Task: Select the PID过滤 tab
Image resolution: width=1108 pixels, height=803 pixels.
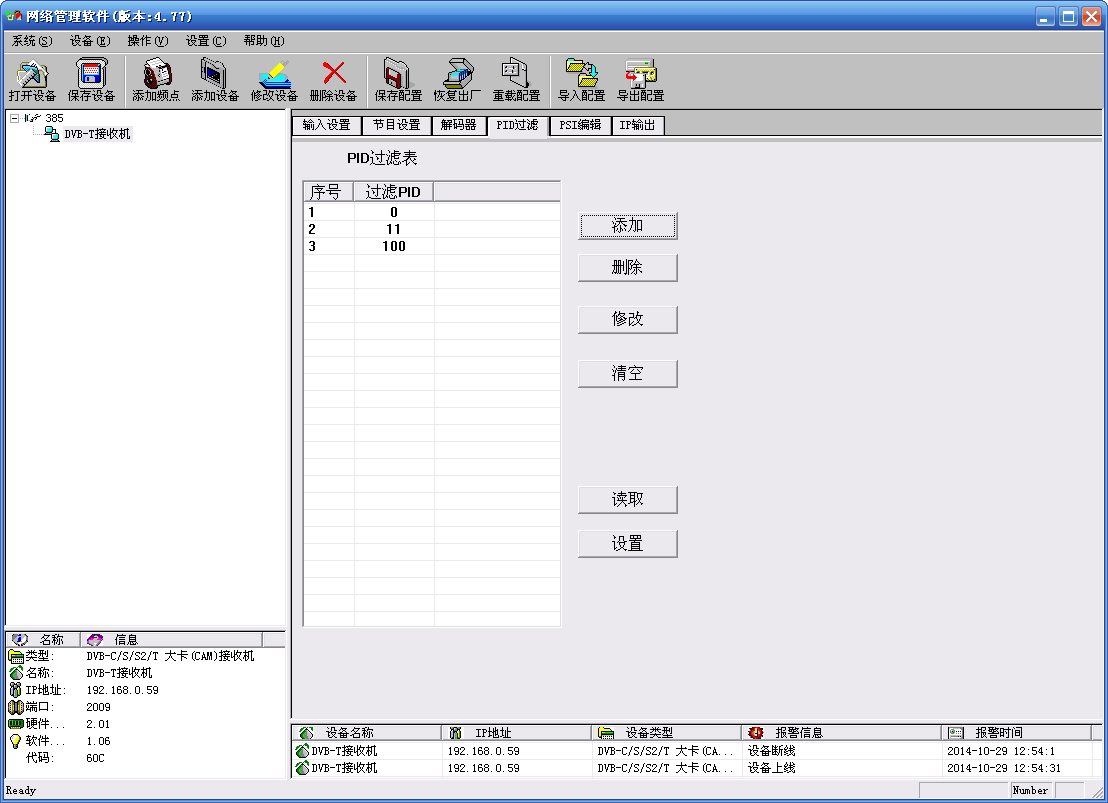Action: [517, 125]
